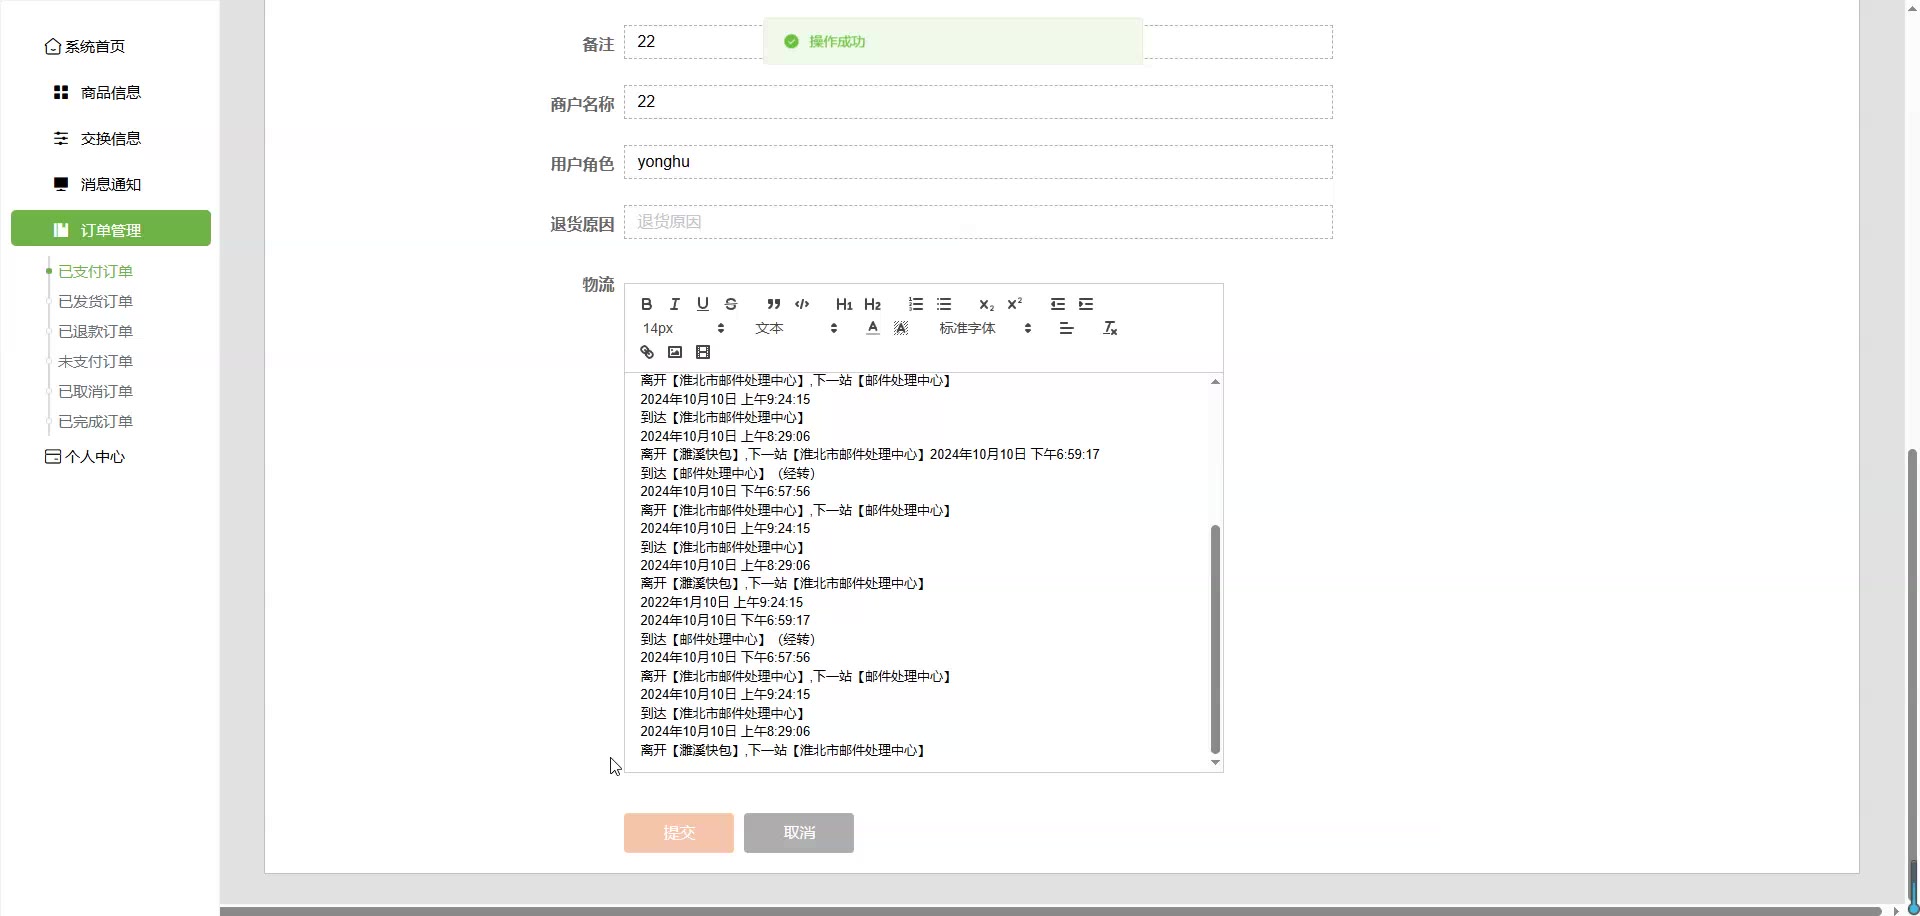Image resolution: width=1920 pixels, height=916 pixels.
Task: Click the 交换信息 sliders icon
Action: [61, 138]
